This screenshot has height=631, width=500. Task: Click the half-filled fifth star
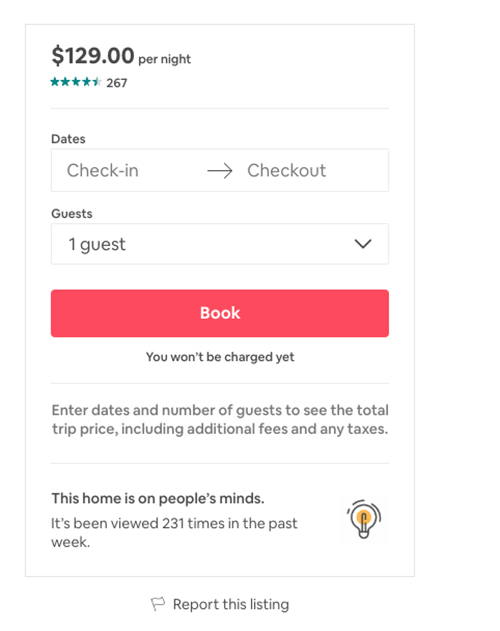click(97, 82)
